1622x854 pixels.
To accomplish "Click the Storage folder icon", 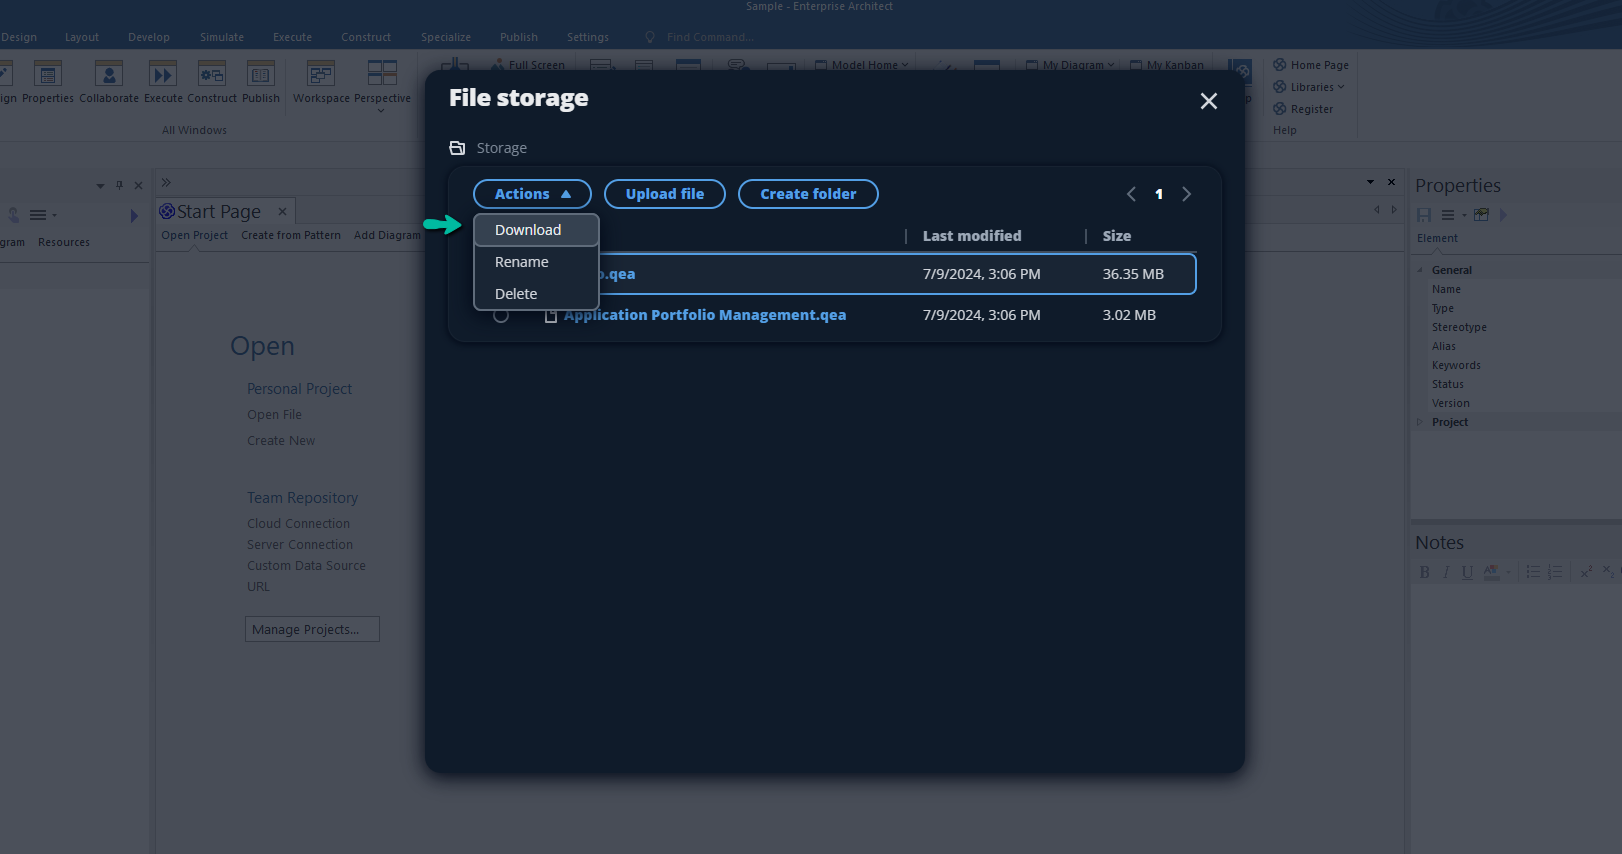I will [x=457, y=148].
